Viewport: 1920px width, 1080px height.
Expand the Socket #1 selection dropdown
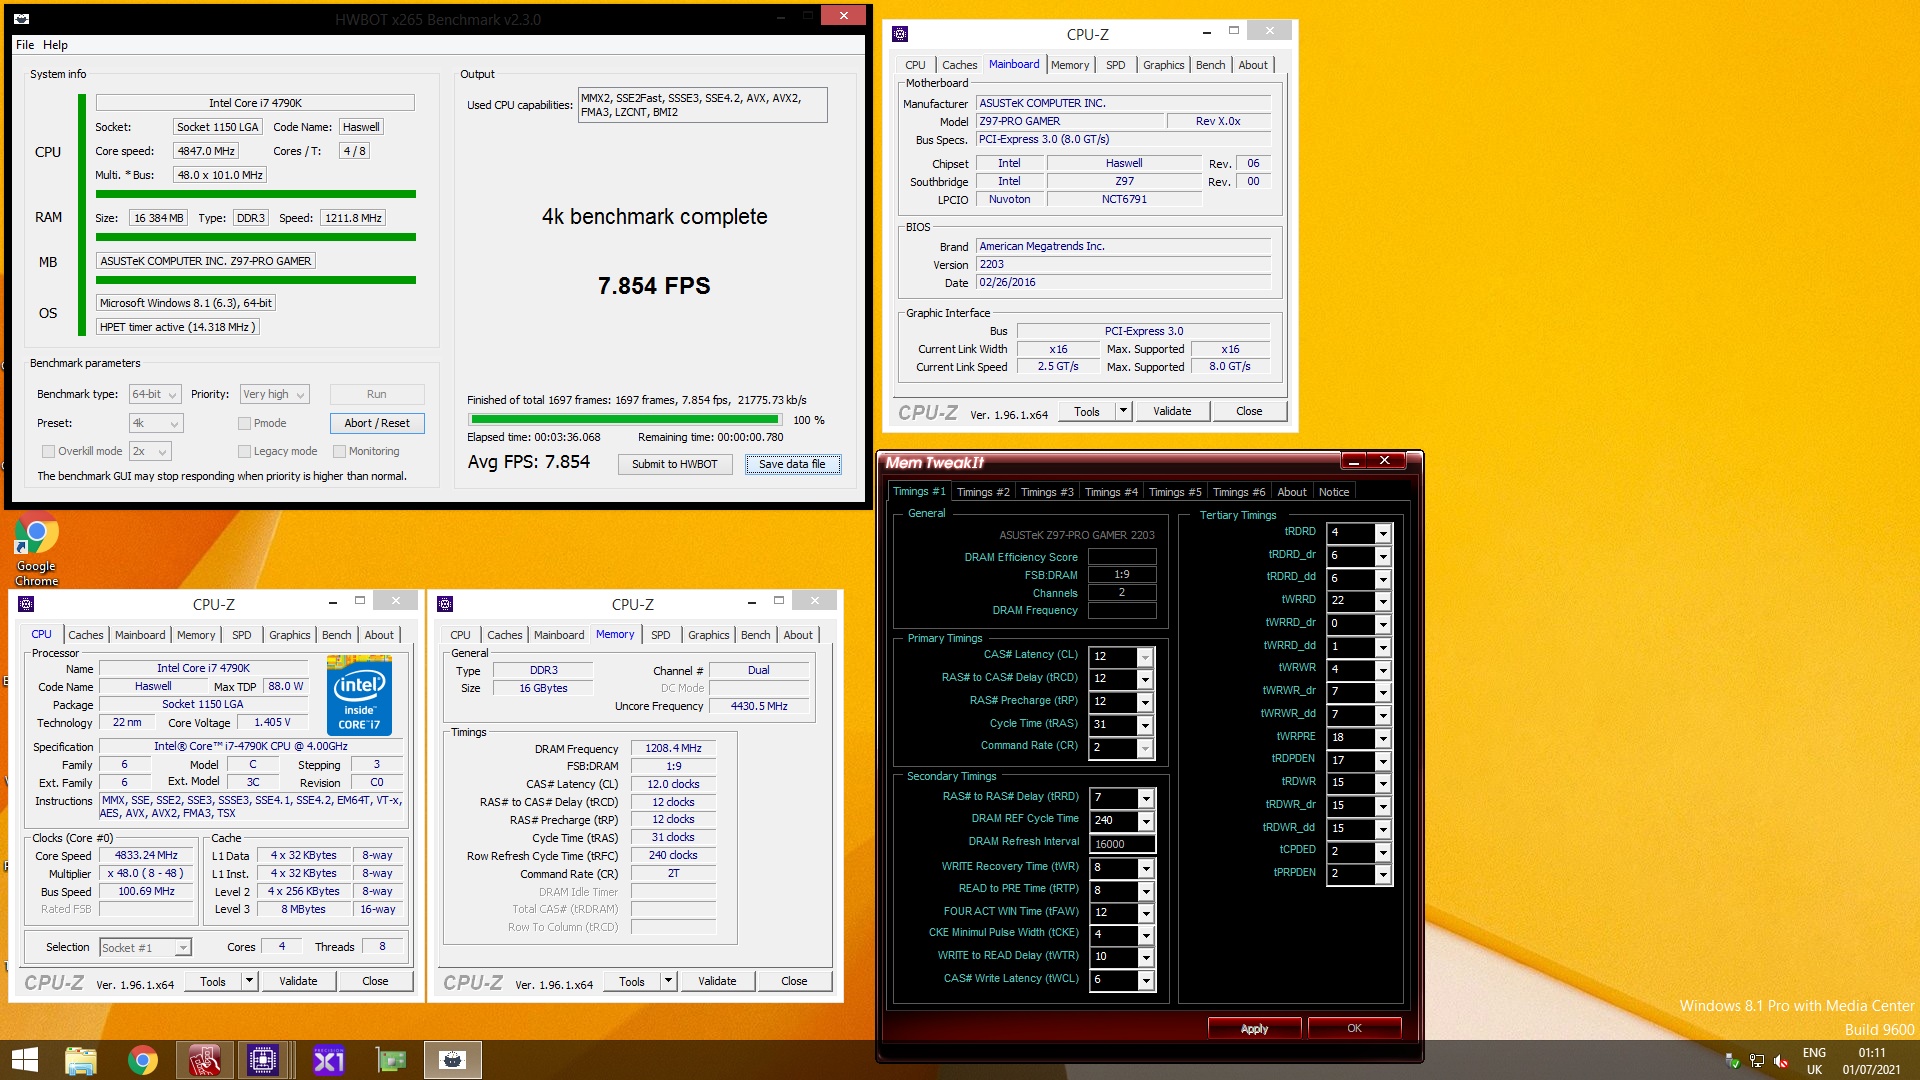pos(183,948)
